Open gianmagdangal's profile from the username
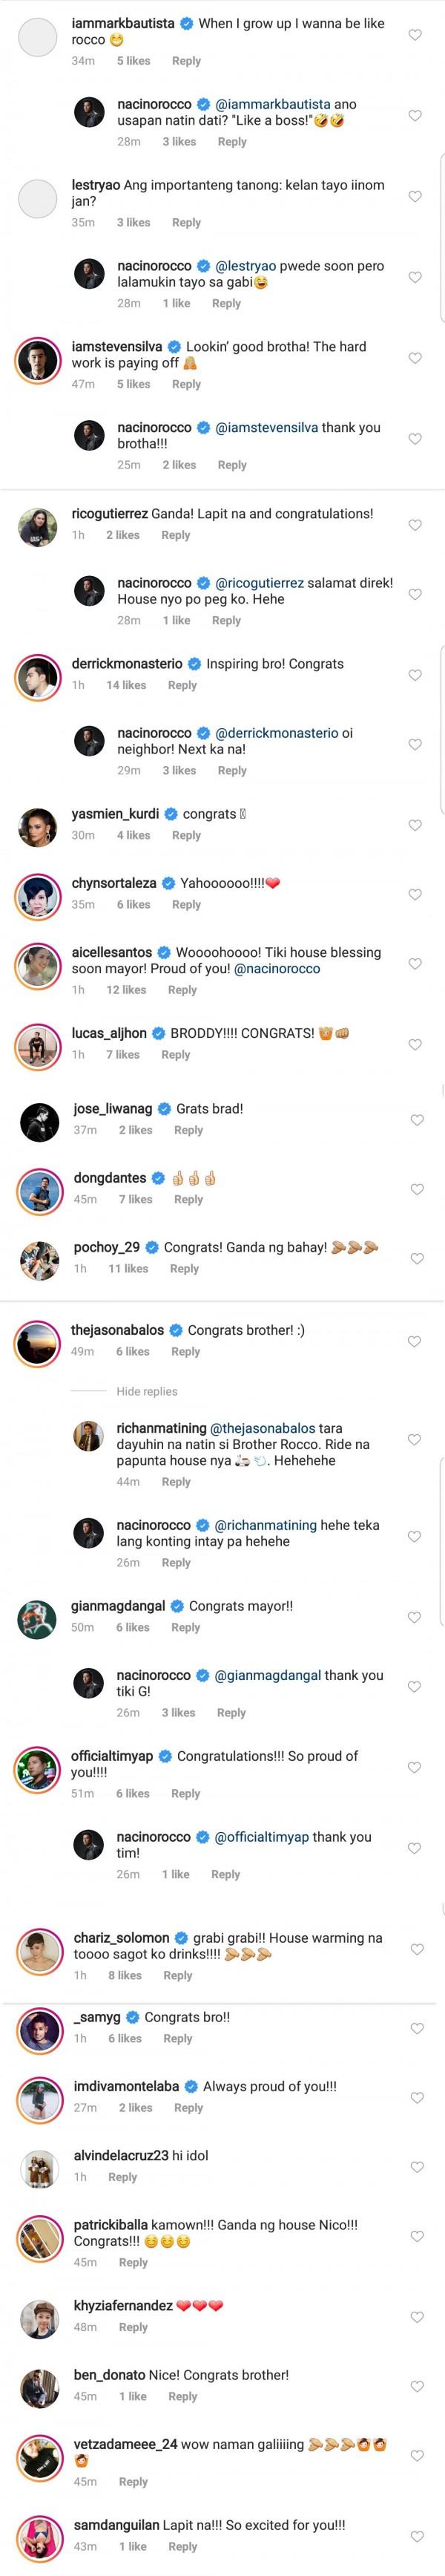Image resolution: width=445 pixels, height=2576 pixels. pyautogui.click(x=118, y=1606)
